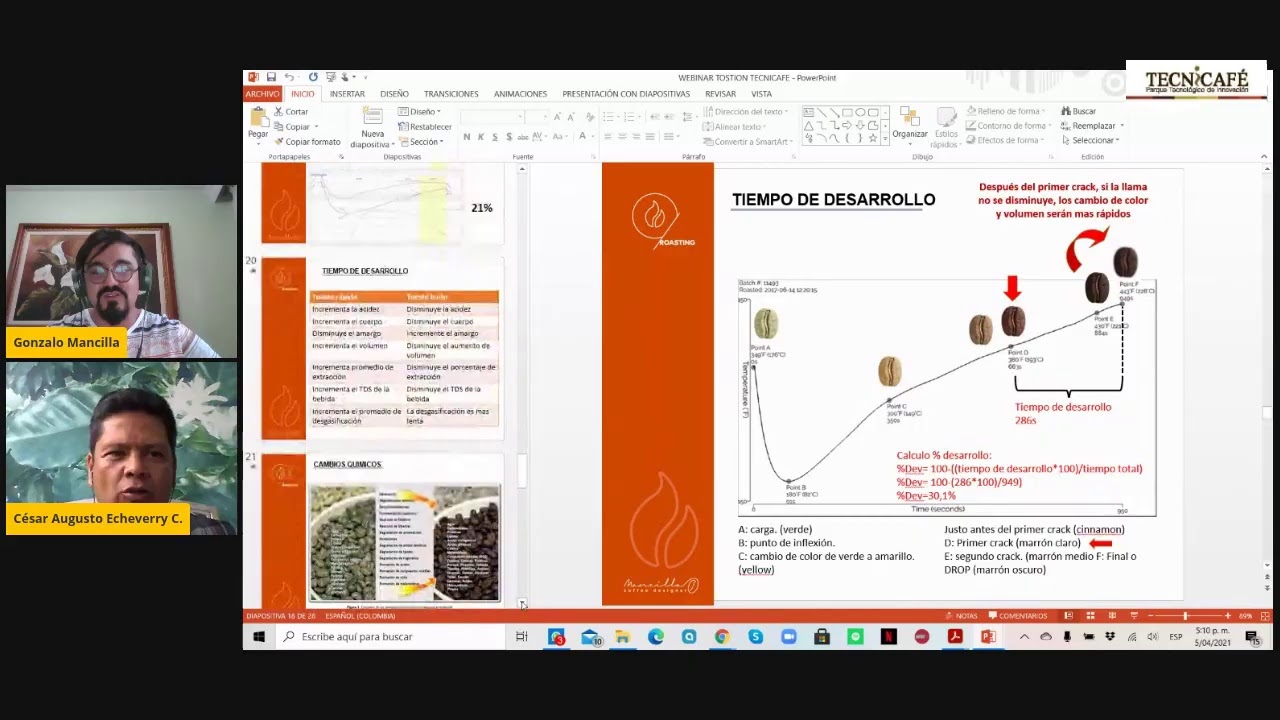
Task: Pick the oval shape in shapes gallery
Action: [x=860, y=112]
